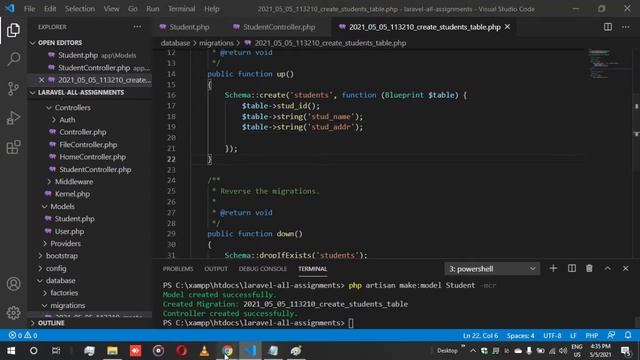This screenshot has width=640, height=360.
Task: Create a new terminal with plus icon
Action: tap(553, 268)
